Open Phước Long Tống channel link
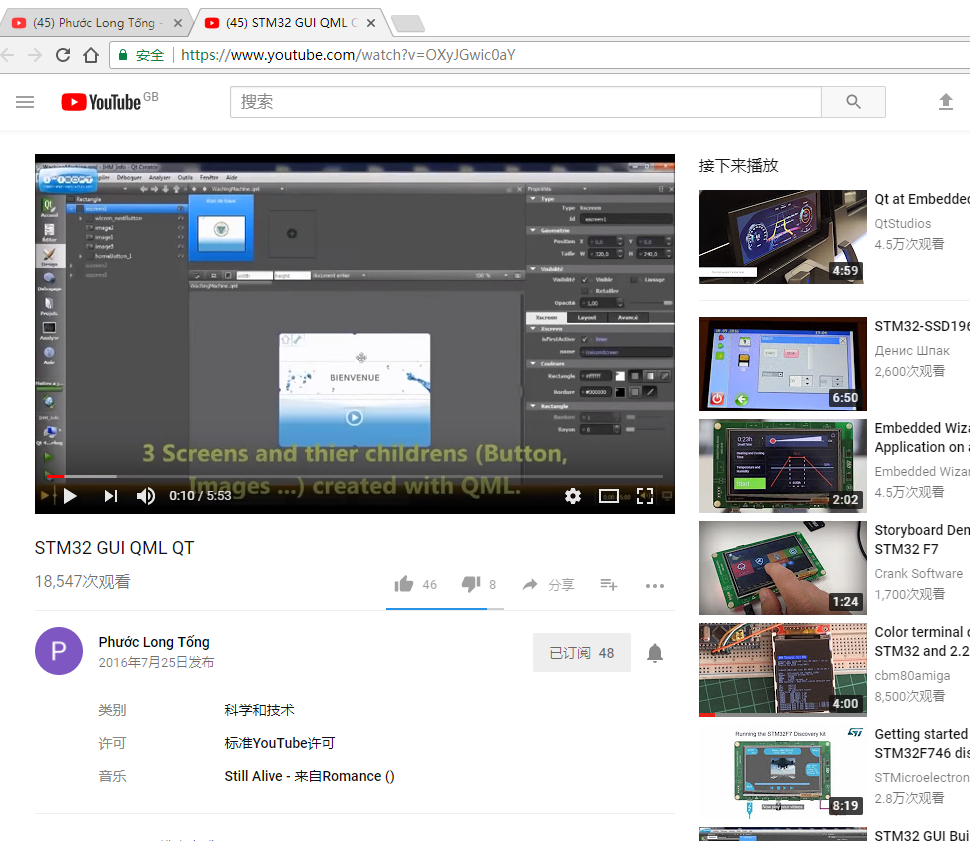 154,642
